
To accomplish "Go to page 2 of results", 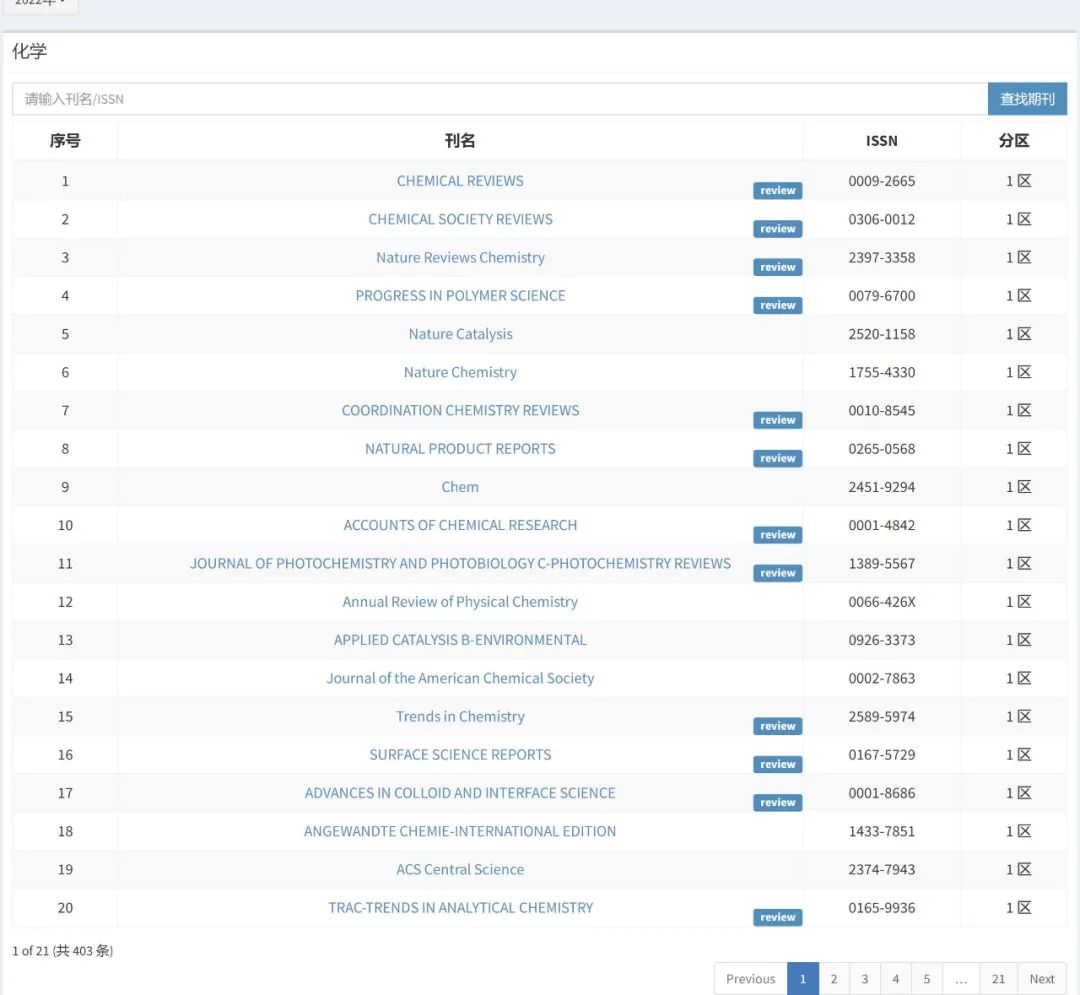I will pyautogui.click(x=833, y=979).
